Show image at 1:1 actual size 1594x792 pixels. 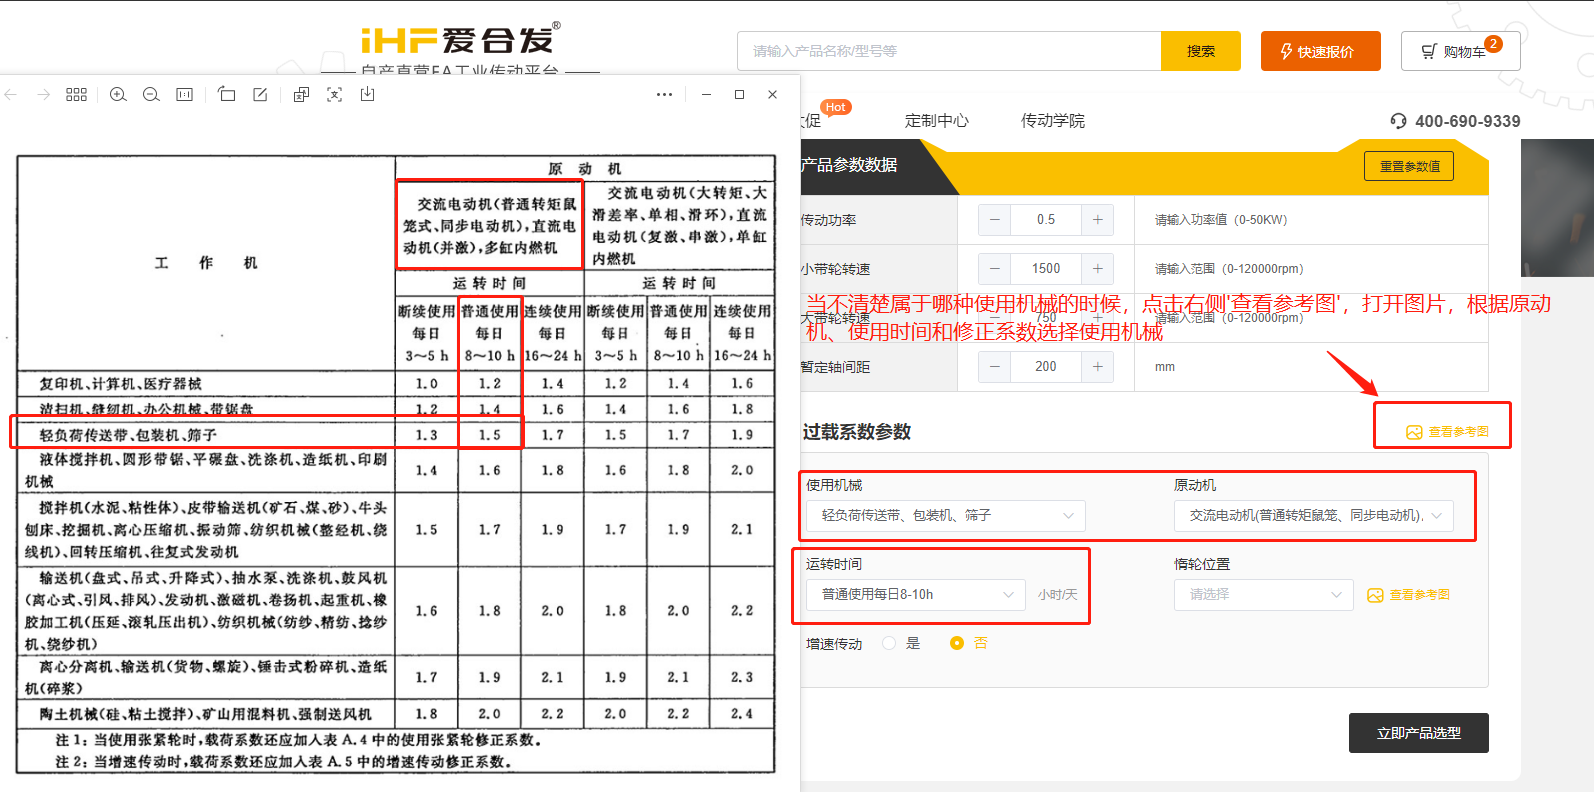(x=185, y=95)
